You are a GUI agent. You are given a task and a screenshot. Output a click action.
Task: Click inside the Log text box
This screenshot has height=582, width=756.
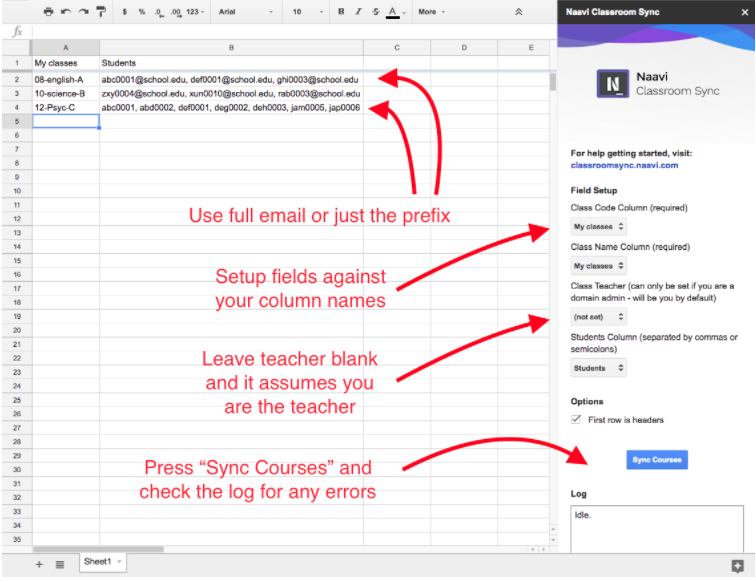click(657, 529)
